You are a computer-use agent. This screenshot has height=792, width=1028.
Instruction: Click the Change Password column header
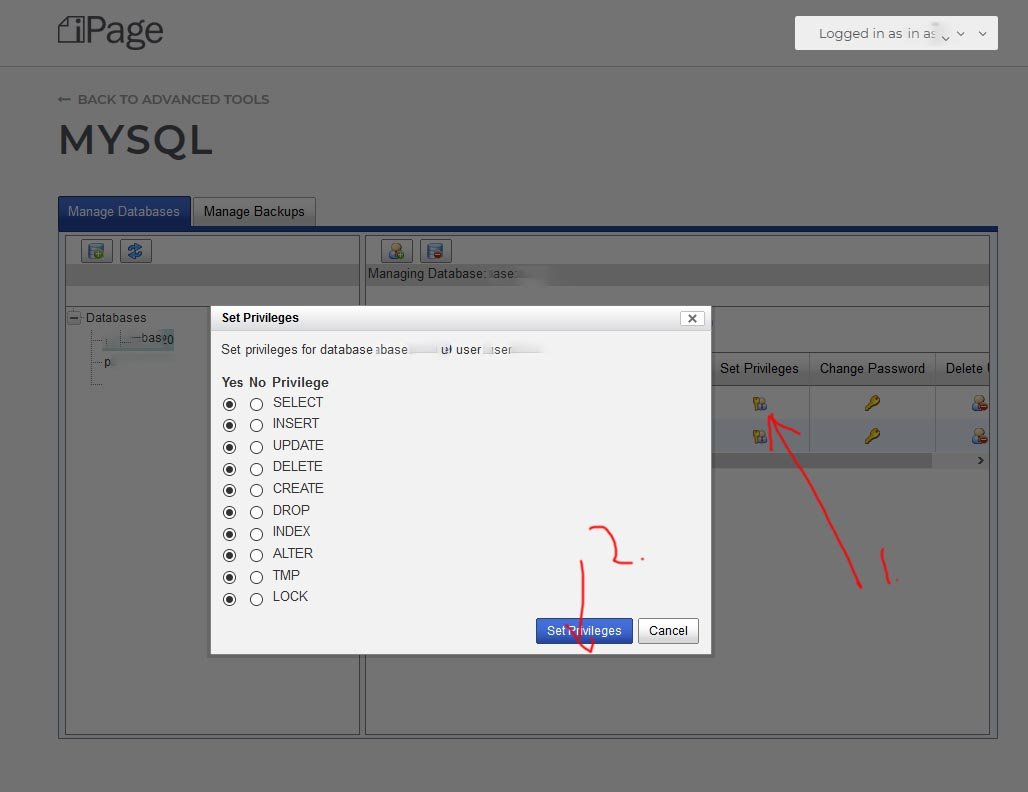872,368
